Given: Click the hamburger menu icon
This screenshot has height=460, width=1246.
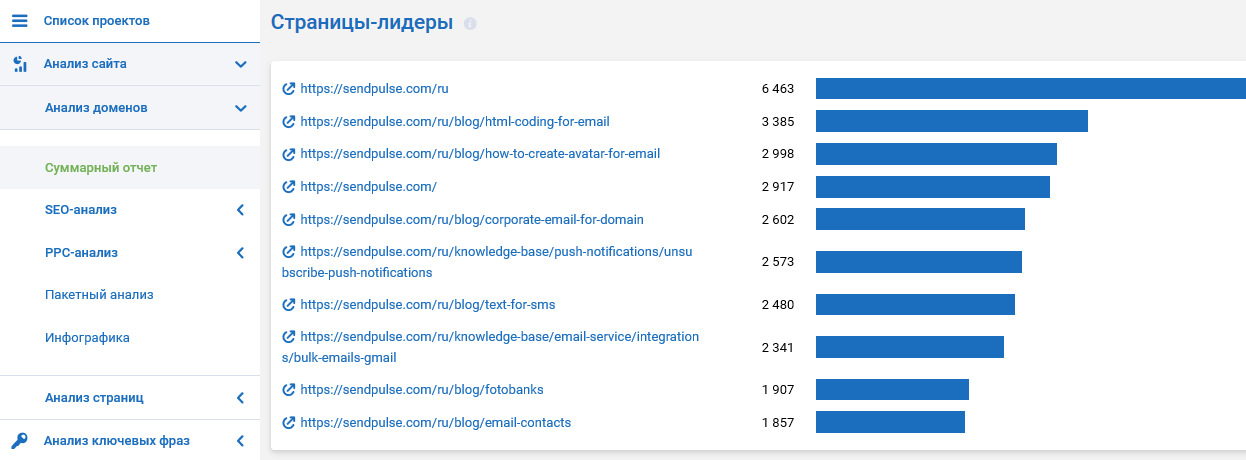Looking at the screenshot, I should point(20,21).
